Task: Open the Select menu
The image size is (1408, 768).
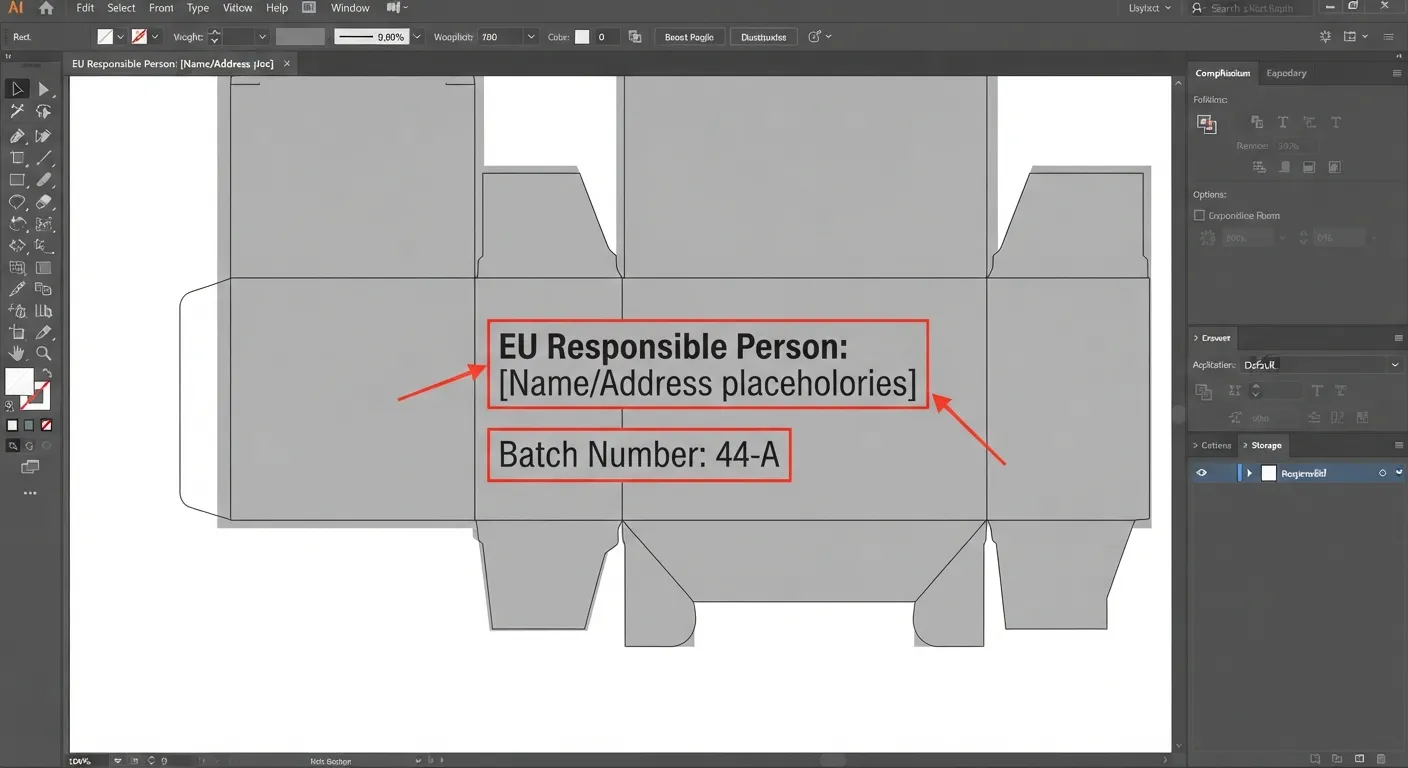Action: pos(121,8)
